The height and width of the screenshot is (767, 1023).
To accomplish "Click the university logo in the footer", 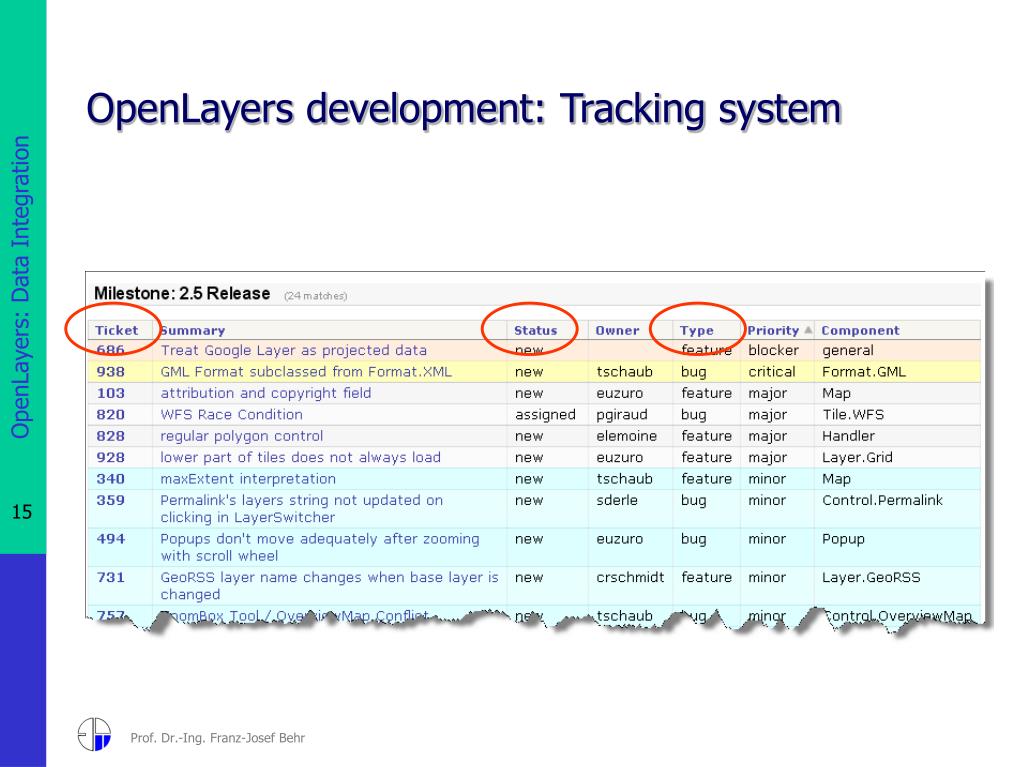I will (95, 734).
